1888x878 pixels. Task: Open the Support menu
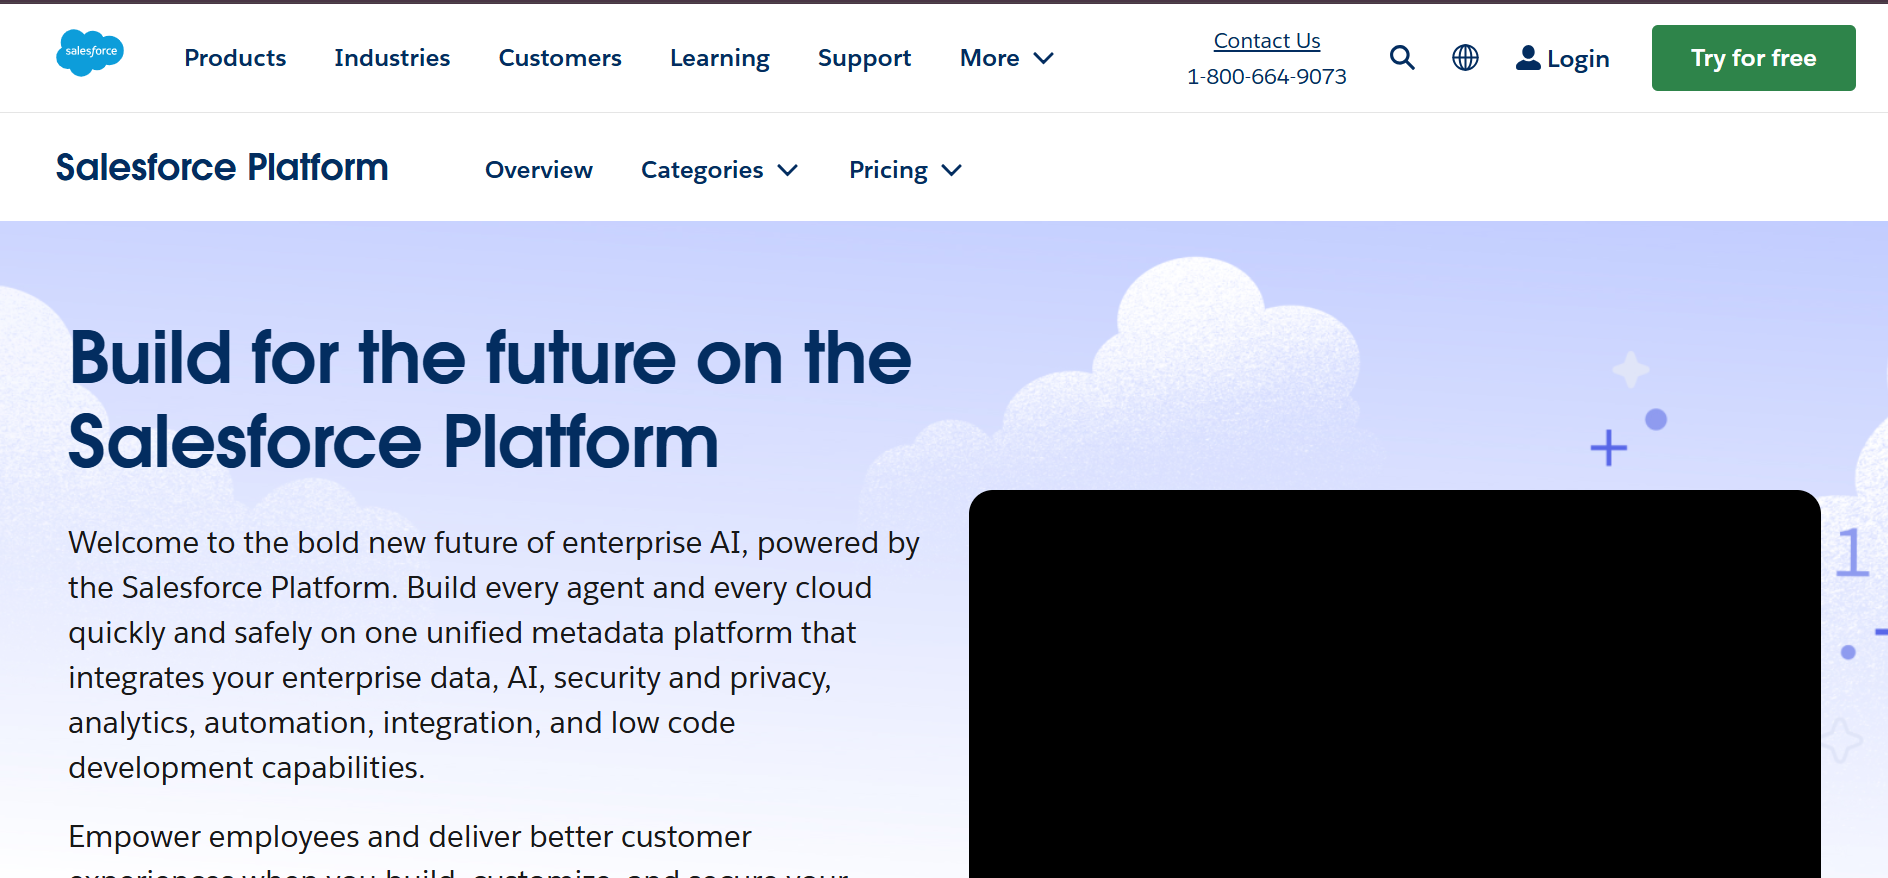point(865,59)
